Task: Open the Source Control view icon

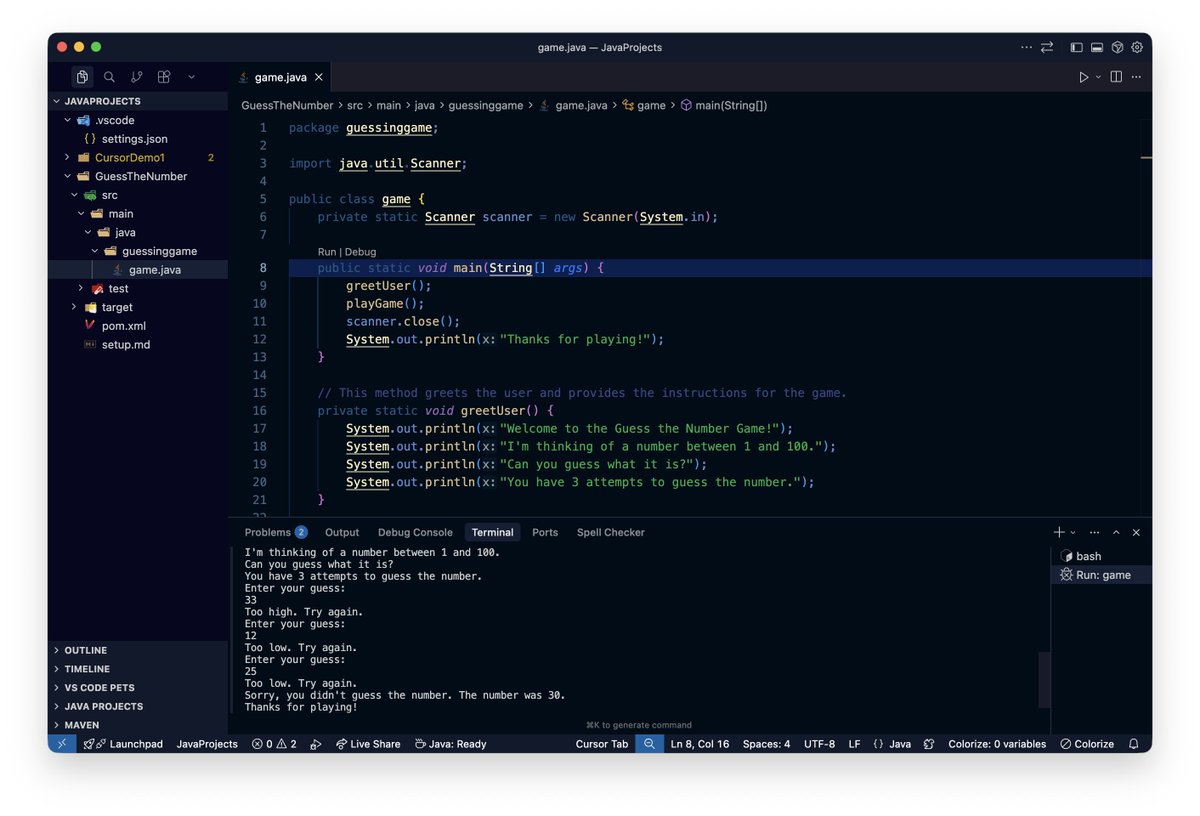Action: 136,77
